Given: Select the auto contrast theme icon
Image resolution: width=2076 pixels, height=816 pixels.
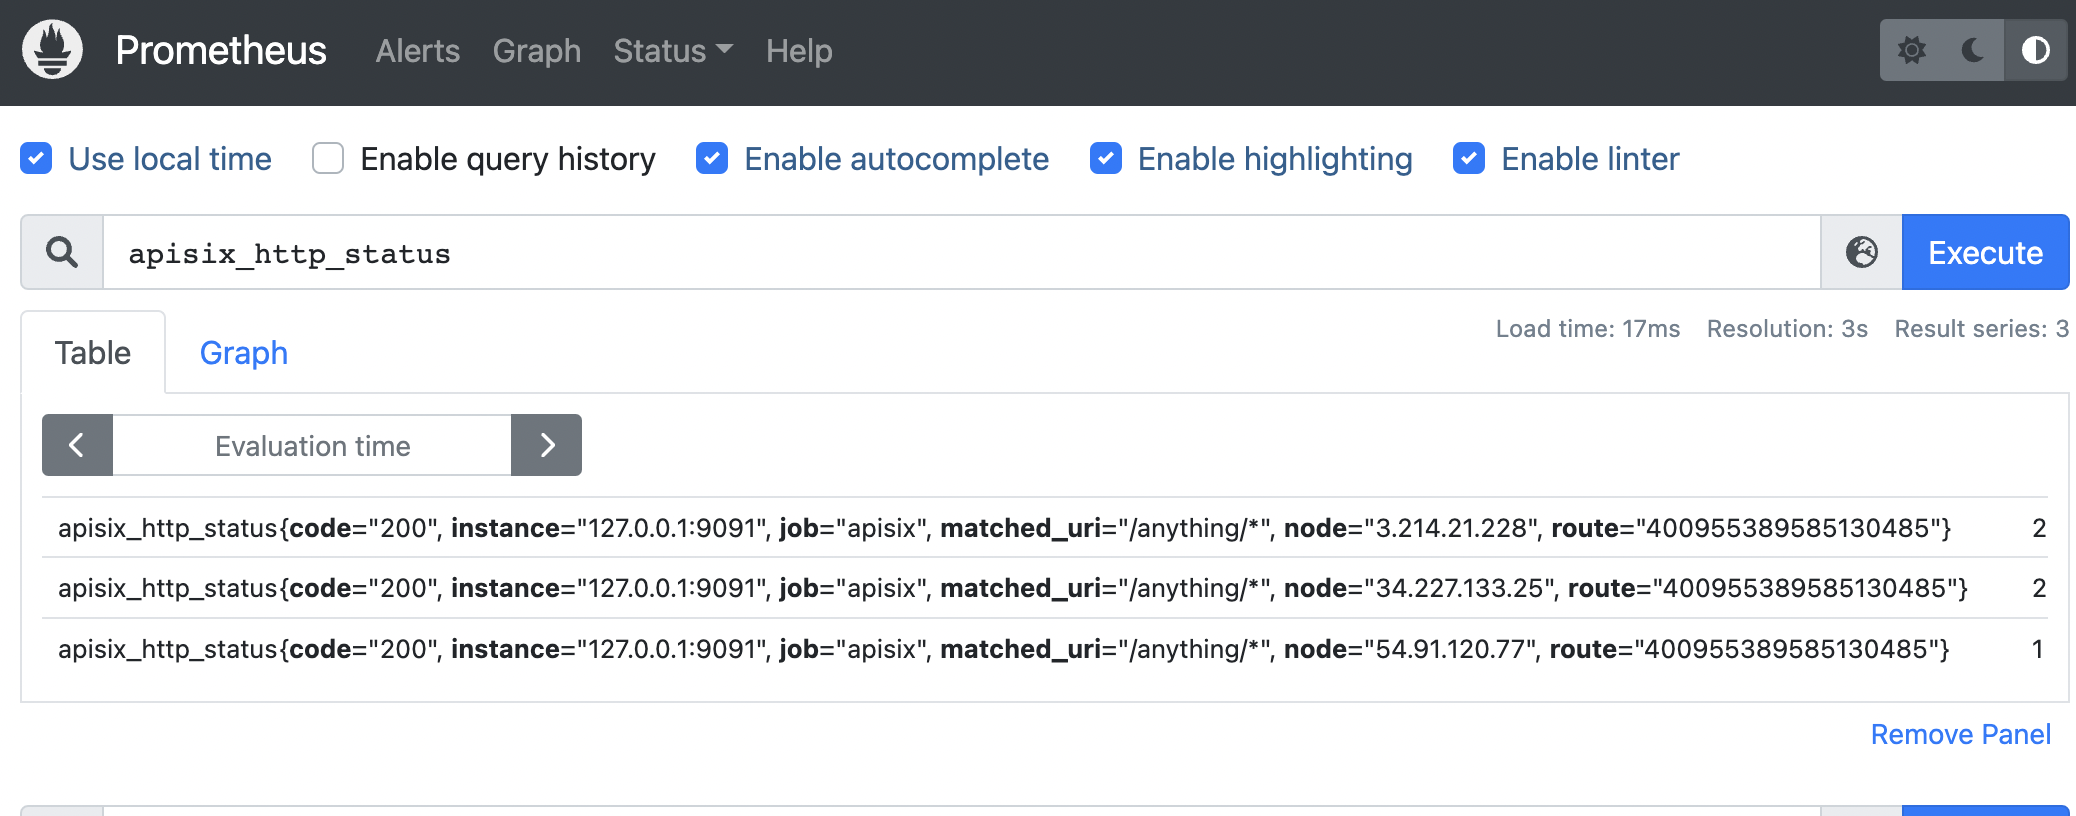Looking at the screenshot, I should (x=2035, y=50).
